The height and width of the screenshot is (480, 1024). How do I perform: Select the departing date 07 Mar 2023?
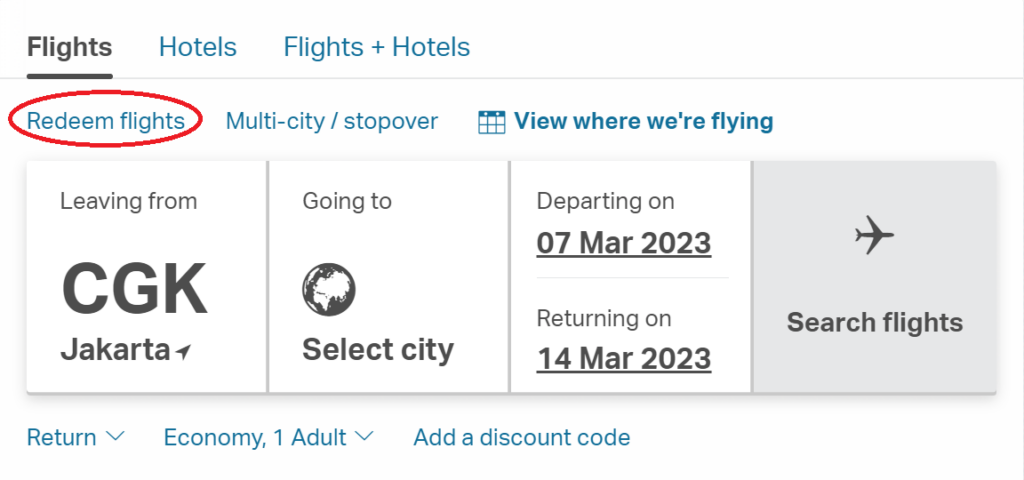(x=624, y=243)
